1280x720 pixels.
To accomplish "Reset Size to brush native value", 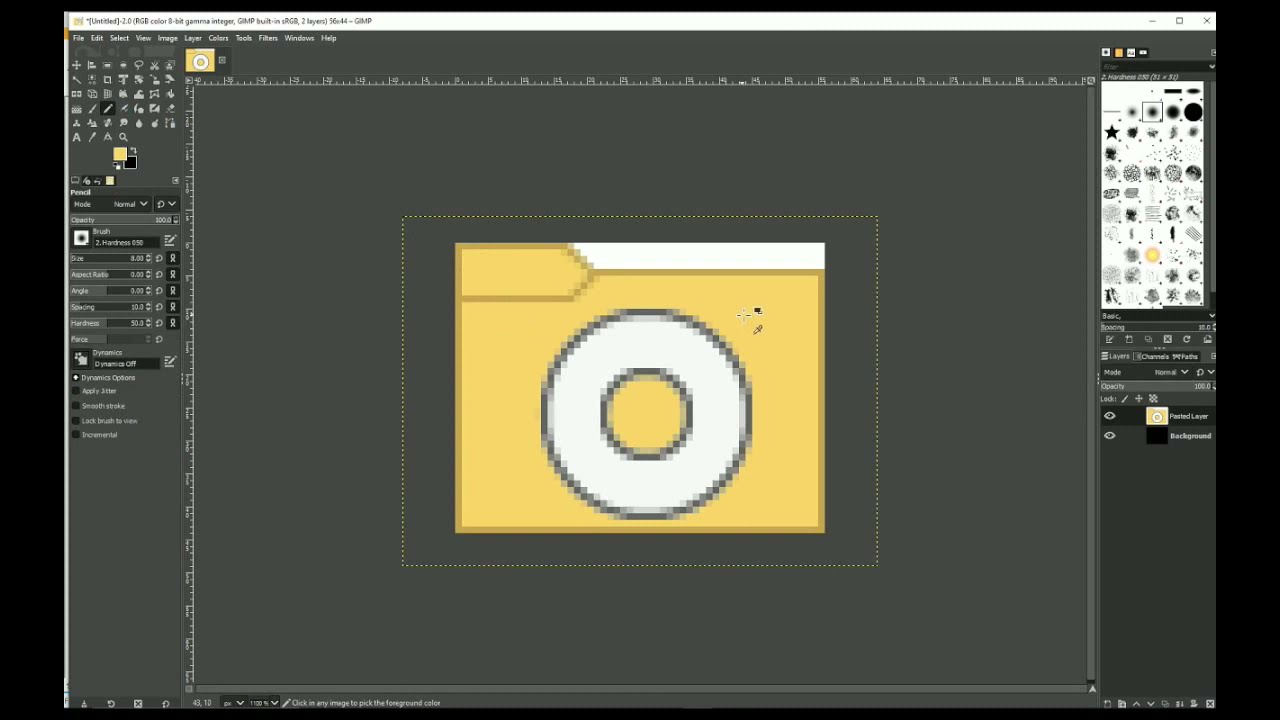I will (159, 258).
